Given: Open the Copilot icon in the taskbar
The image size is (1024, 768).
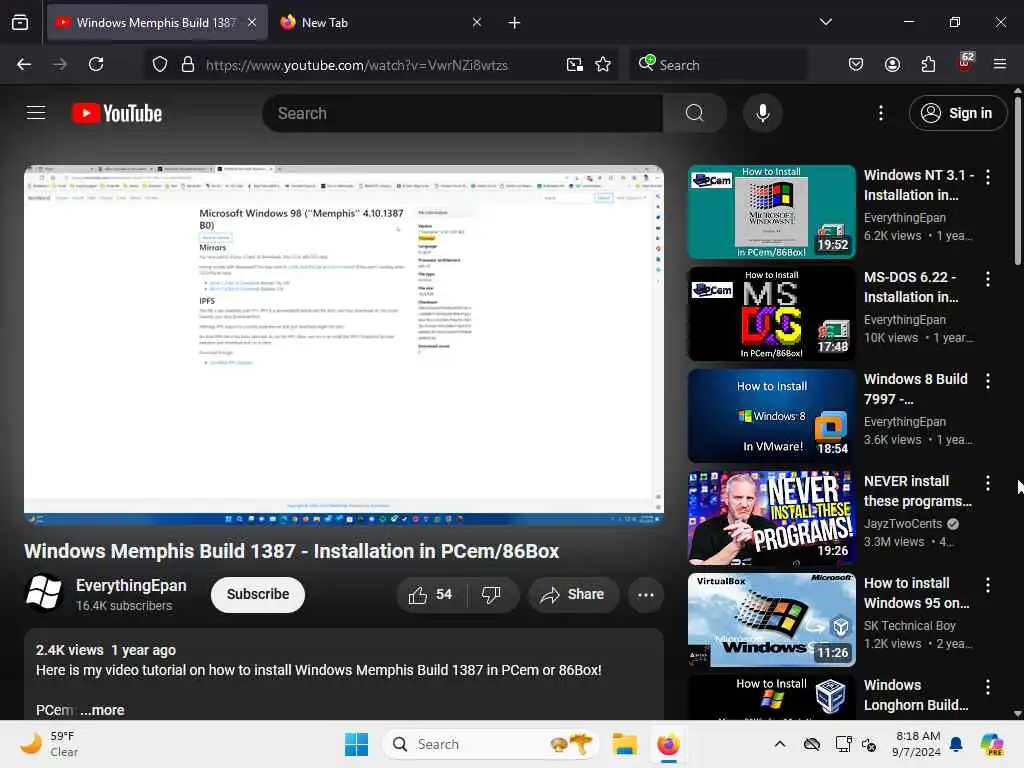Looking at the screenshot, I should click(992, 744).
